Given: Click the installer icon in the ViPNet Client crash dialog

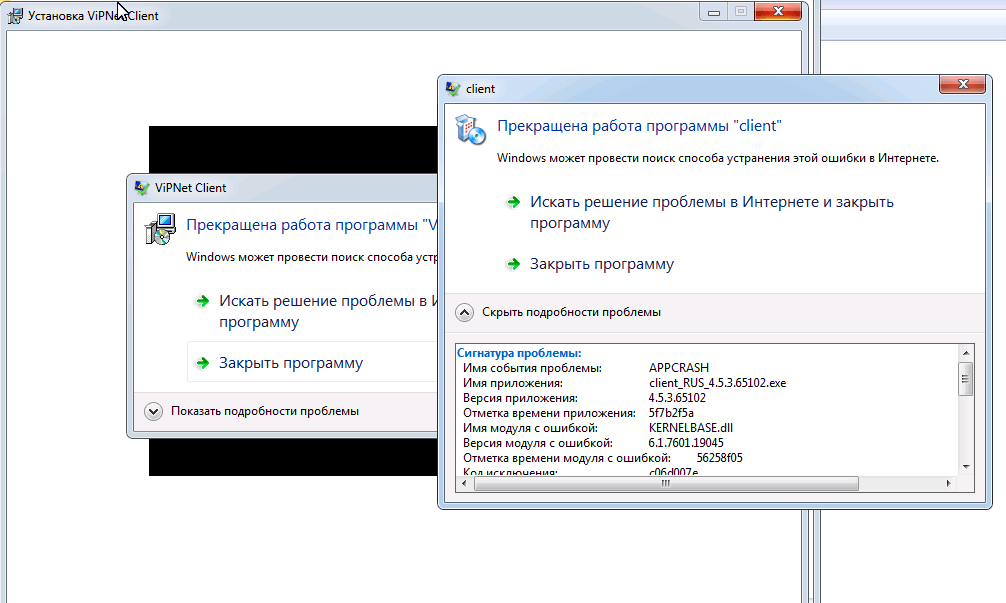Looking at the screenshot, I should (x=160, y=229).
